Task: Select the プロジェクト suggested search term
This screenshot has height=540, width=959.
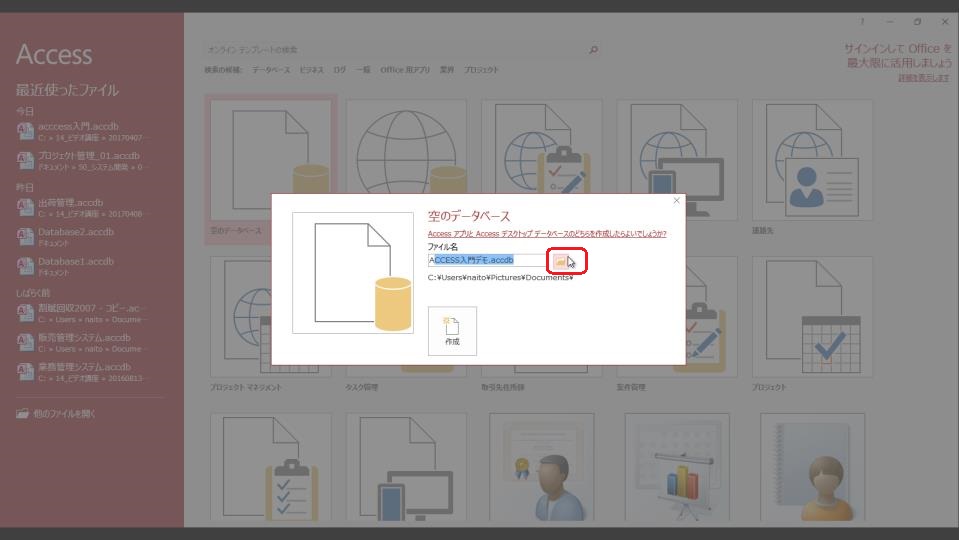Action: (x=481, y=70)
